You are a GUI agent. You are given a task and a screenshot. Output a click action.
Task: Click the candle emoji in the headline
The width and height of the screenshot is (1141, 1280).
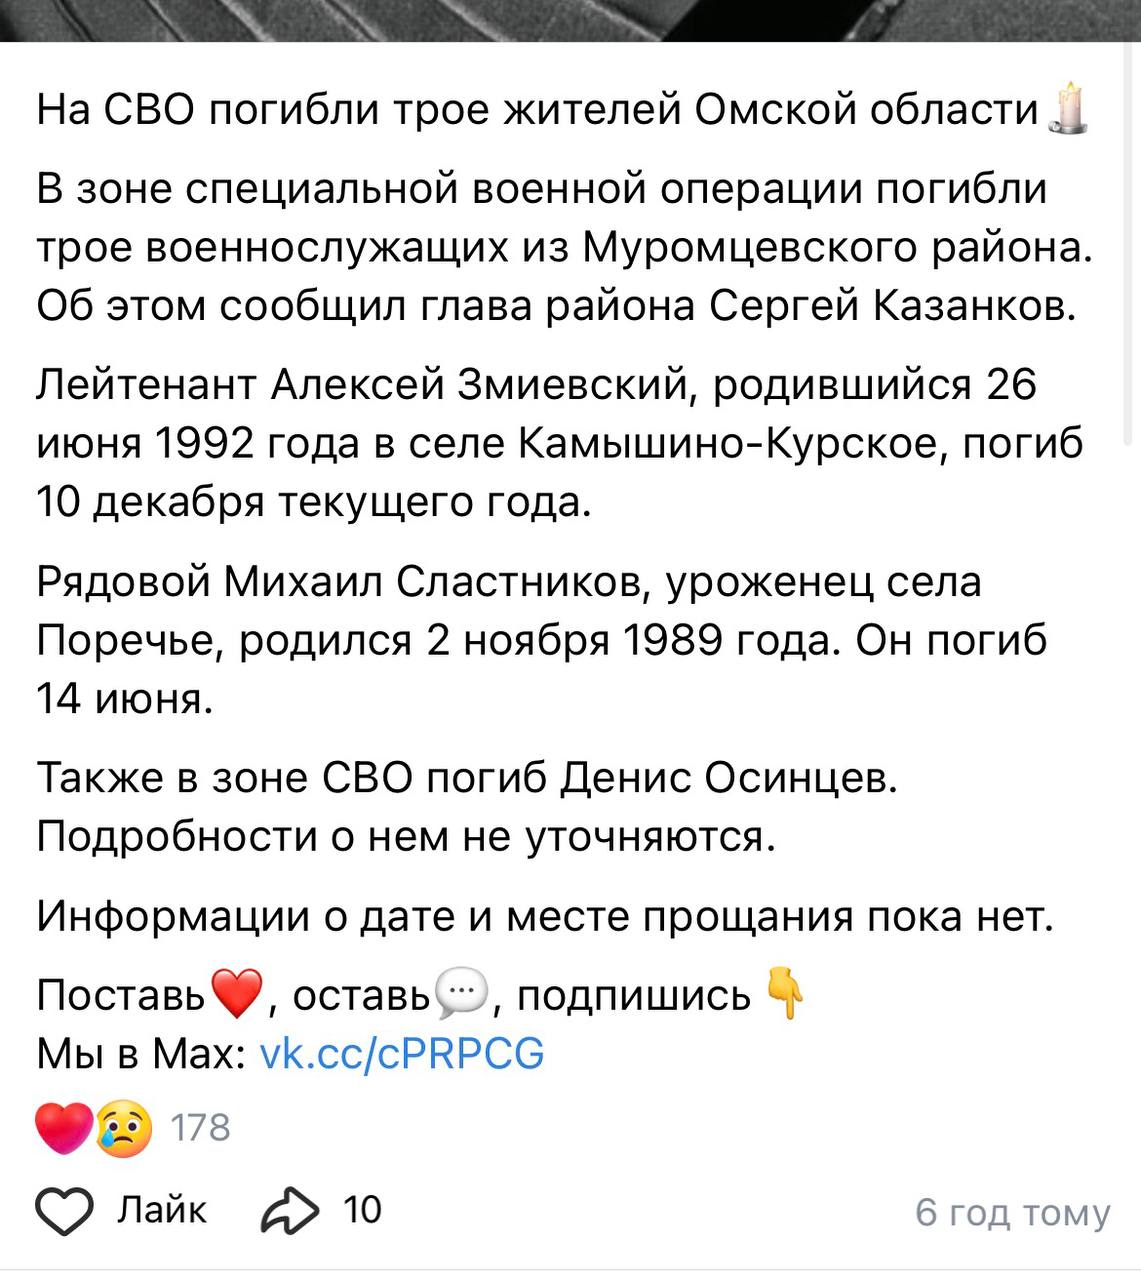pyautogui.click(x=1067, y=108)
